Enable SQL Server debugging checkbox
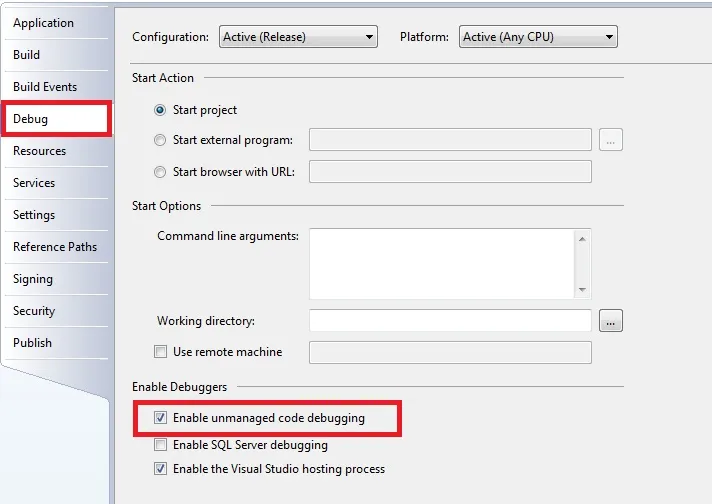 point(161,445)
